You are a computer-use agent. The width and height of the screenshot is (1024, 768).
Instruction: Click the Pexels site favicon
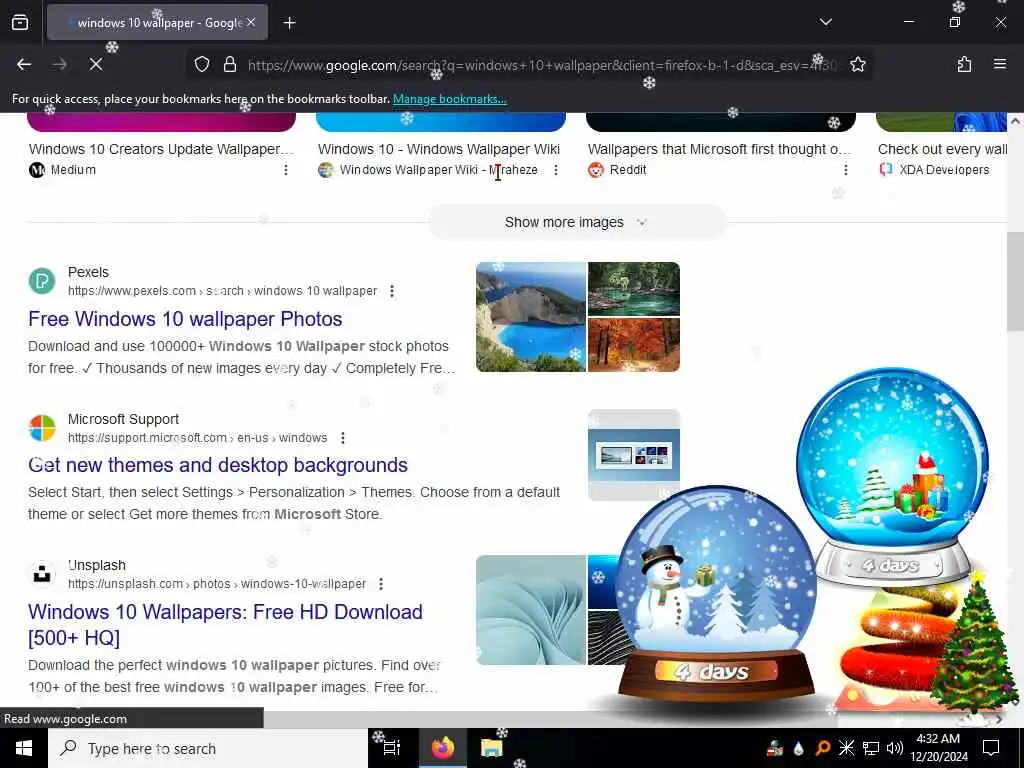point(42,281)
